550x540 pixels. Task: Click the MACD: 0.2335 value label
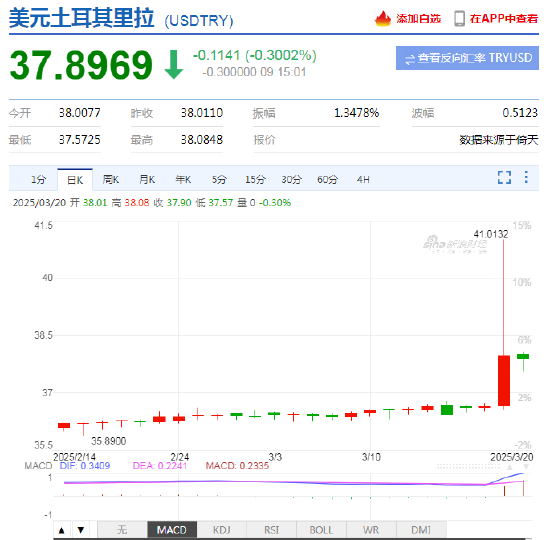[237, 466]
